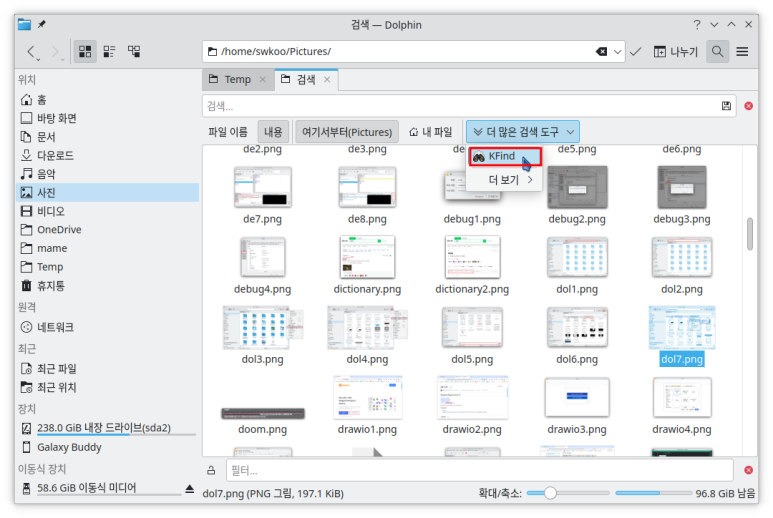The image size is (773, 518).
Task: Select the dictionary.png thumbnail
Action: click(x=367, y=257)
